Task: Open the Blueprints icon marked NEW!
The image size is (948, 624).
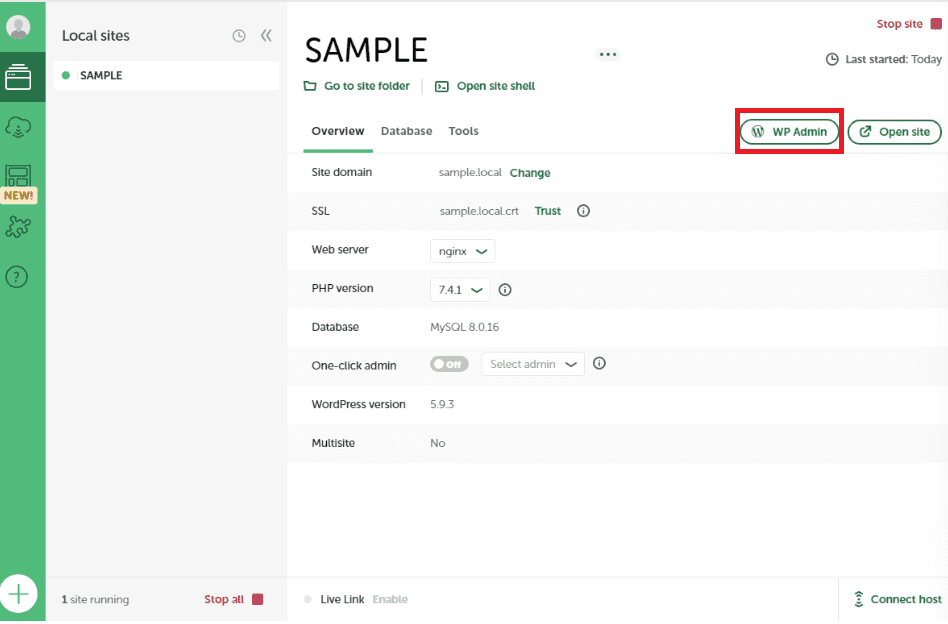Action: pyautogui.click(x=18, y=183)
